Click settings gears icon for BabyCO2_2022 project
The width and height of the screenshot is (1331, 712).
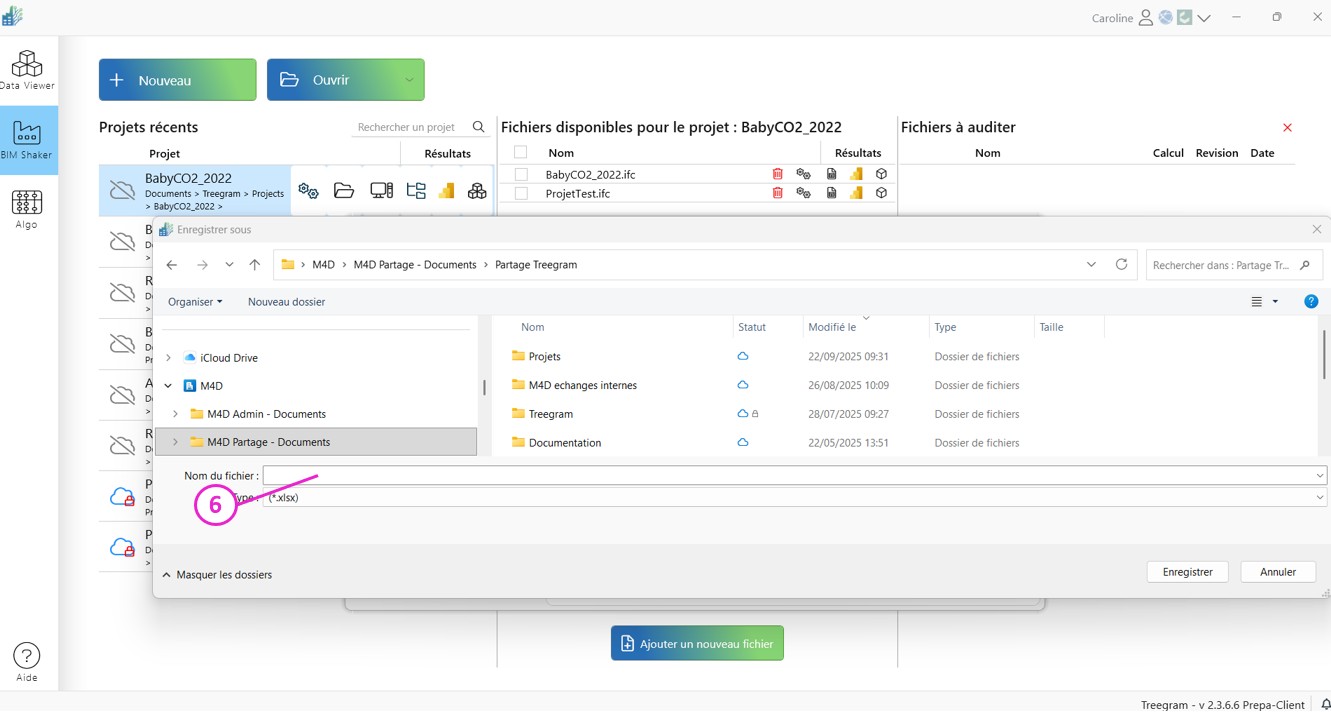click(308, 191)
